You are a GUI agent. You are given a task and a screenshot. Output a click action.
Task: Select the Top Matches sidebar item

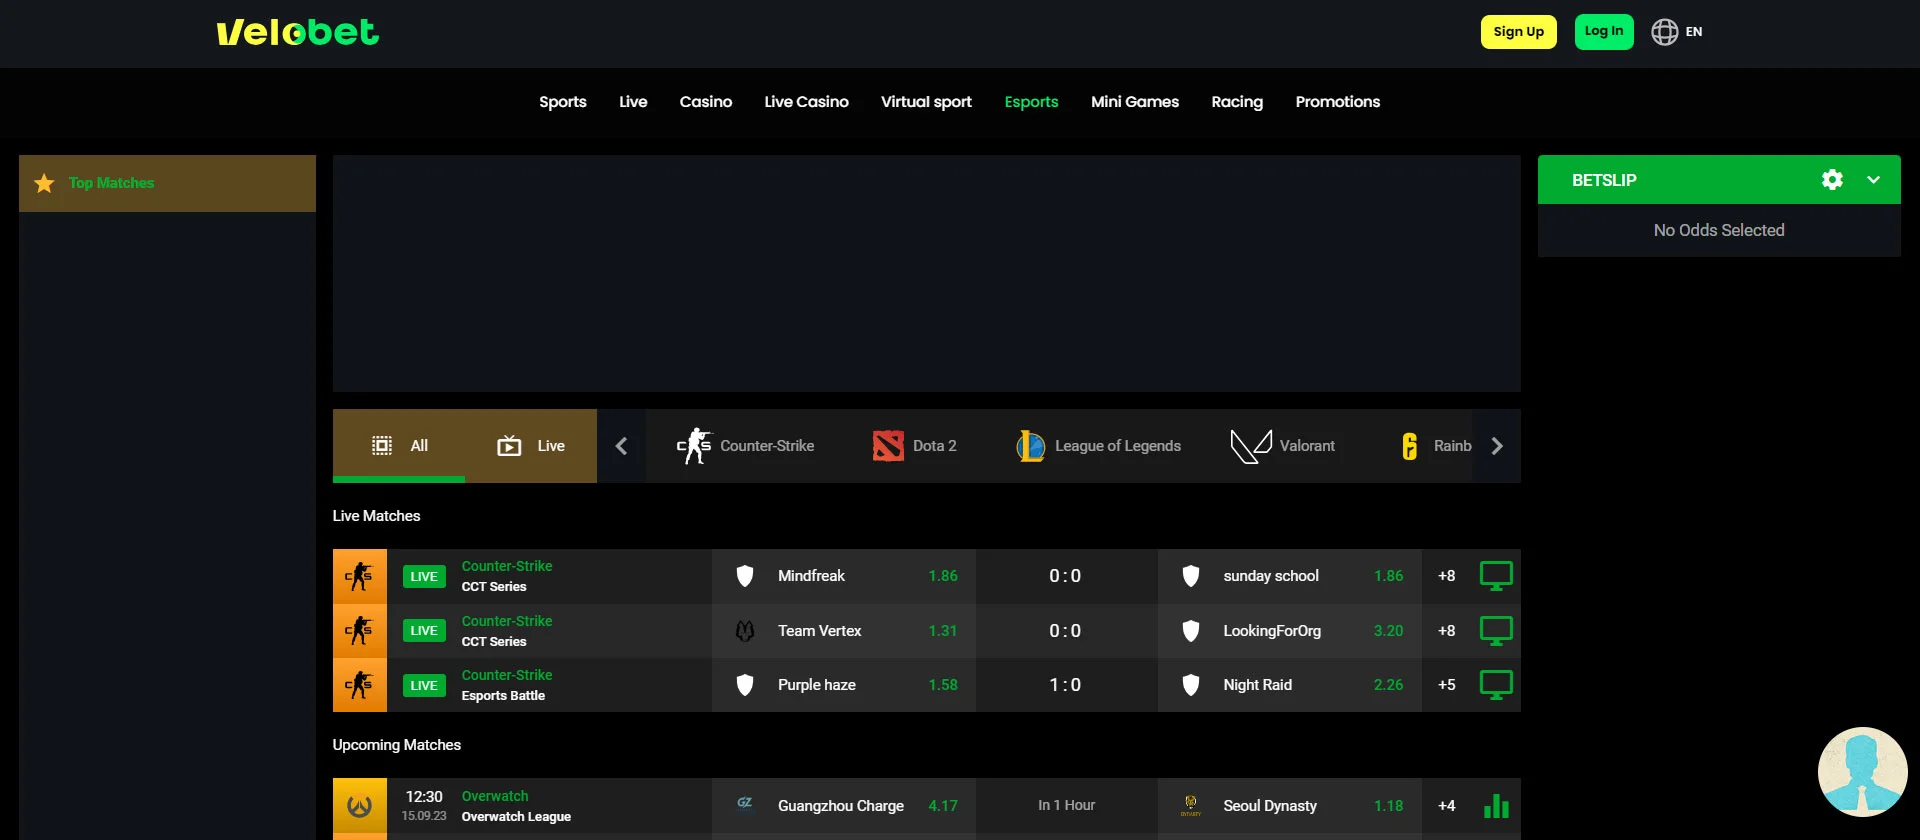(x=167, y=183)
